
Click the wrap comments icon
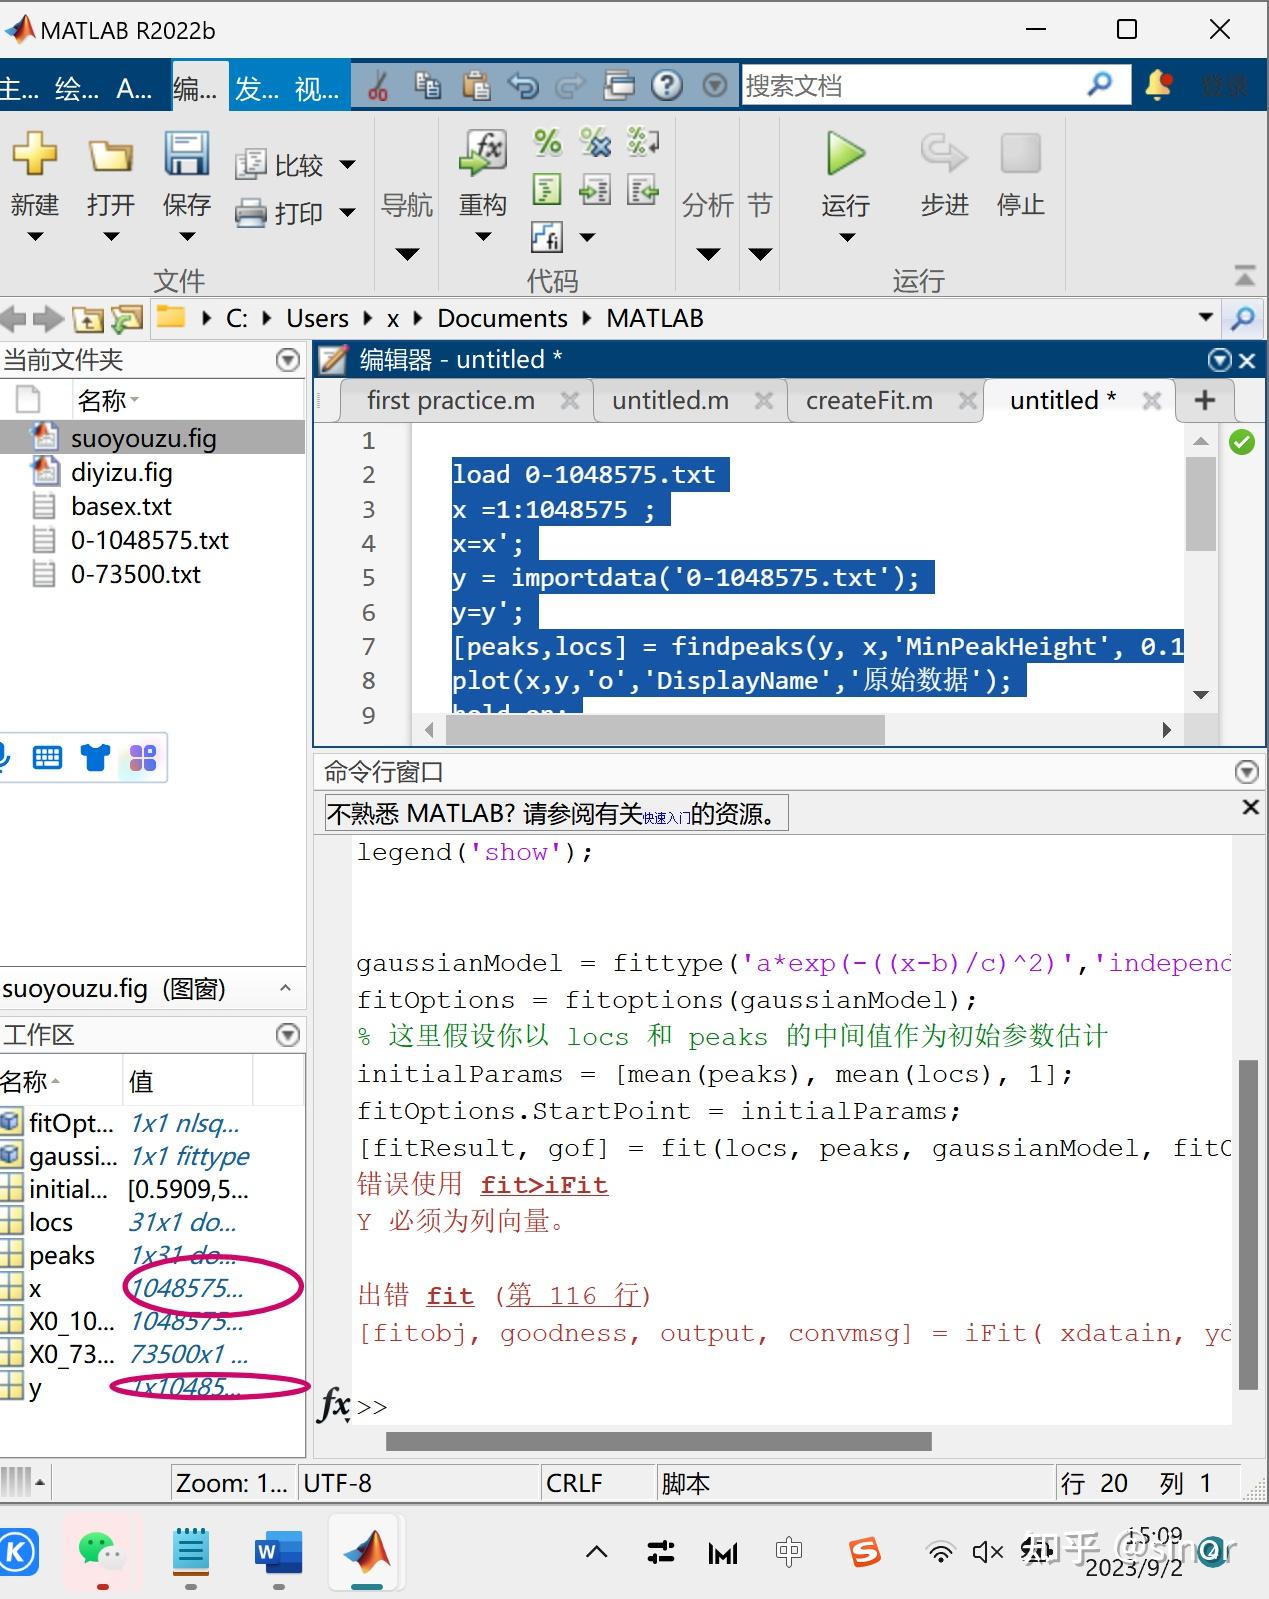pos(643,142)
